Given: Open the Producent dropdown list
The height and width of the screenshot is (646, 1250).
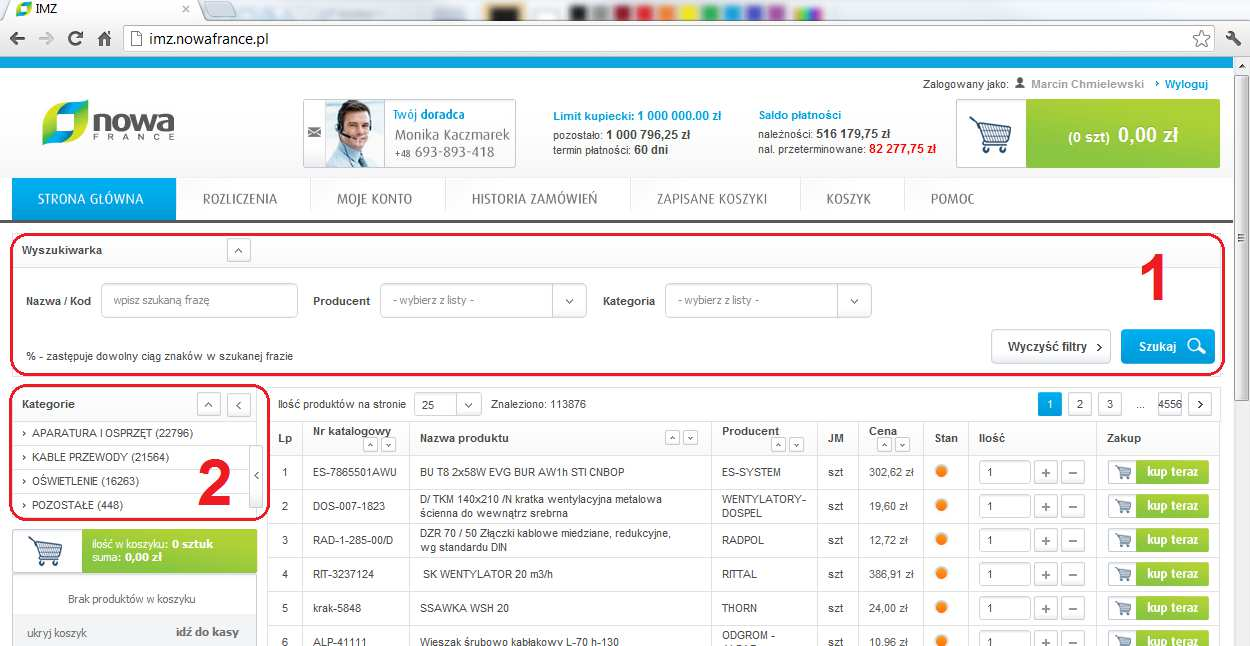Looking at the screenshot, I should tap(483, 300).
